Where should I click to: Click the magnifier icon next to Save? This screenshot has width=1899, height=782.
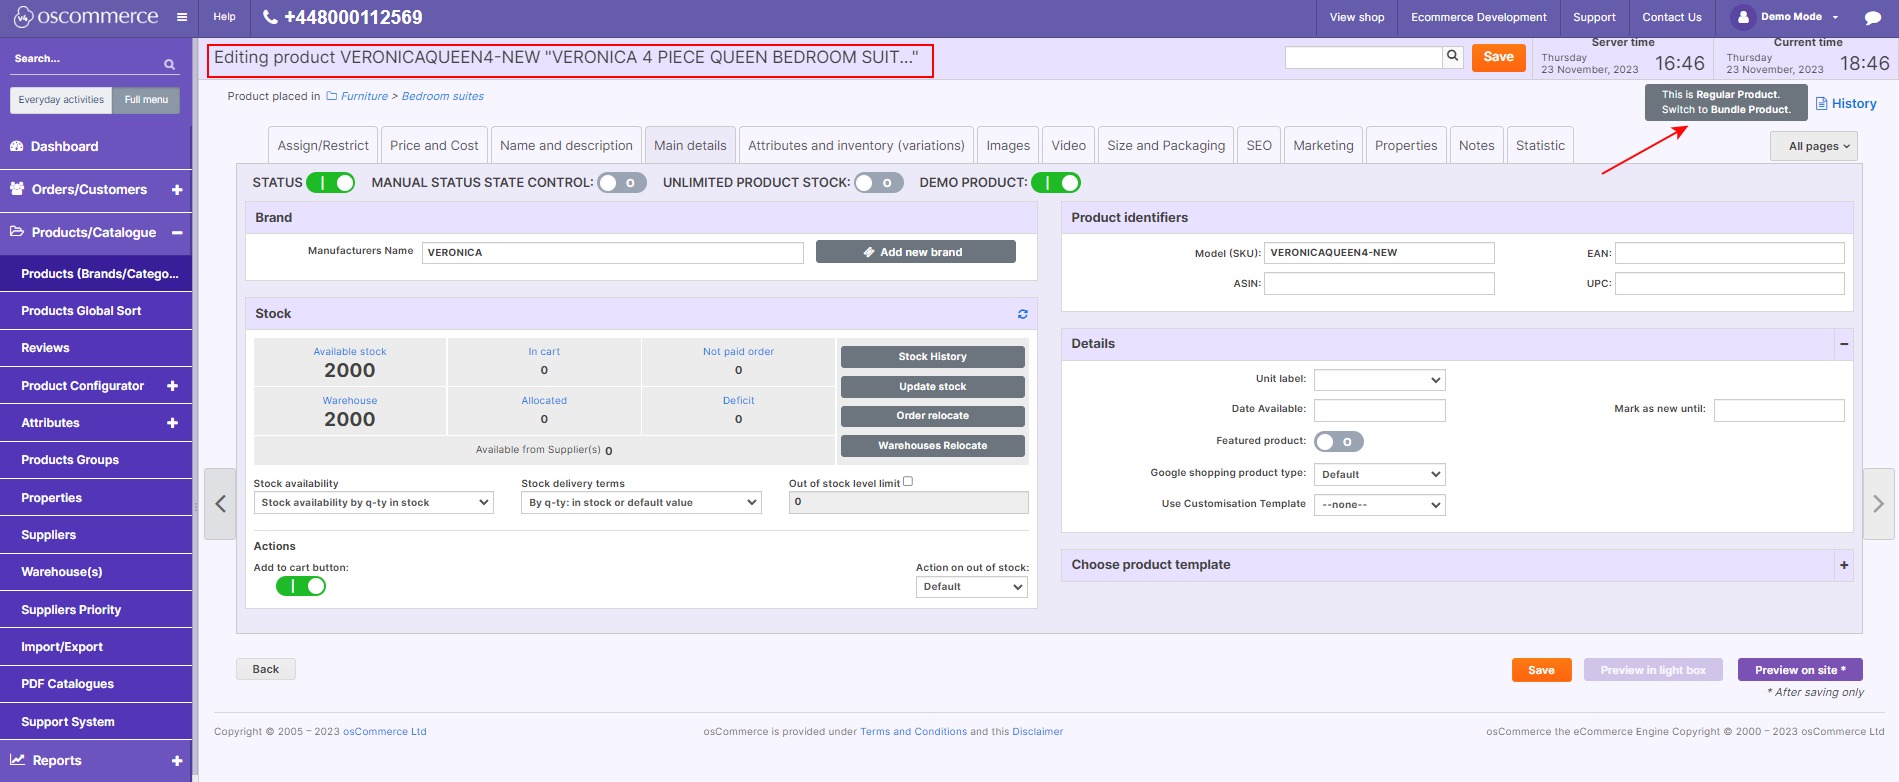(x=1452, y=57)
